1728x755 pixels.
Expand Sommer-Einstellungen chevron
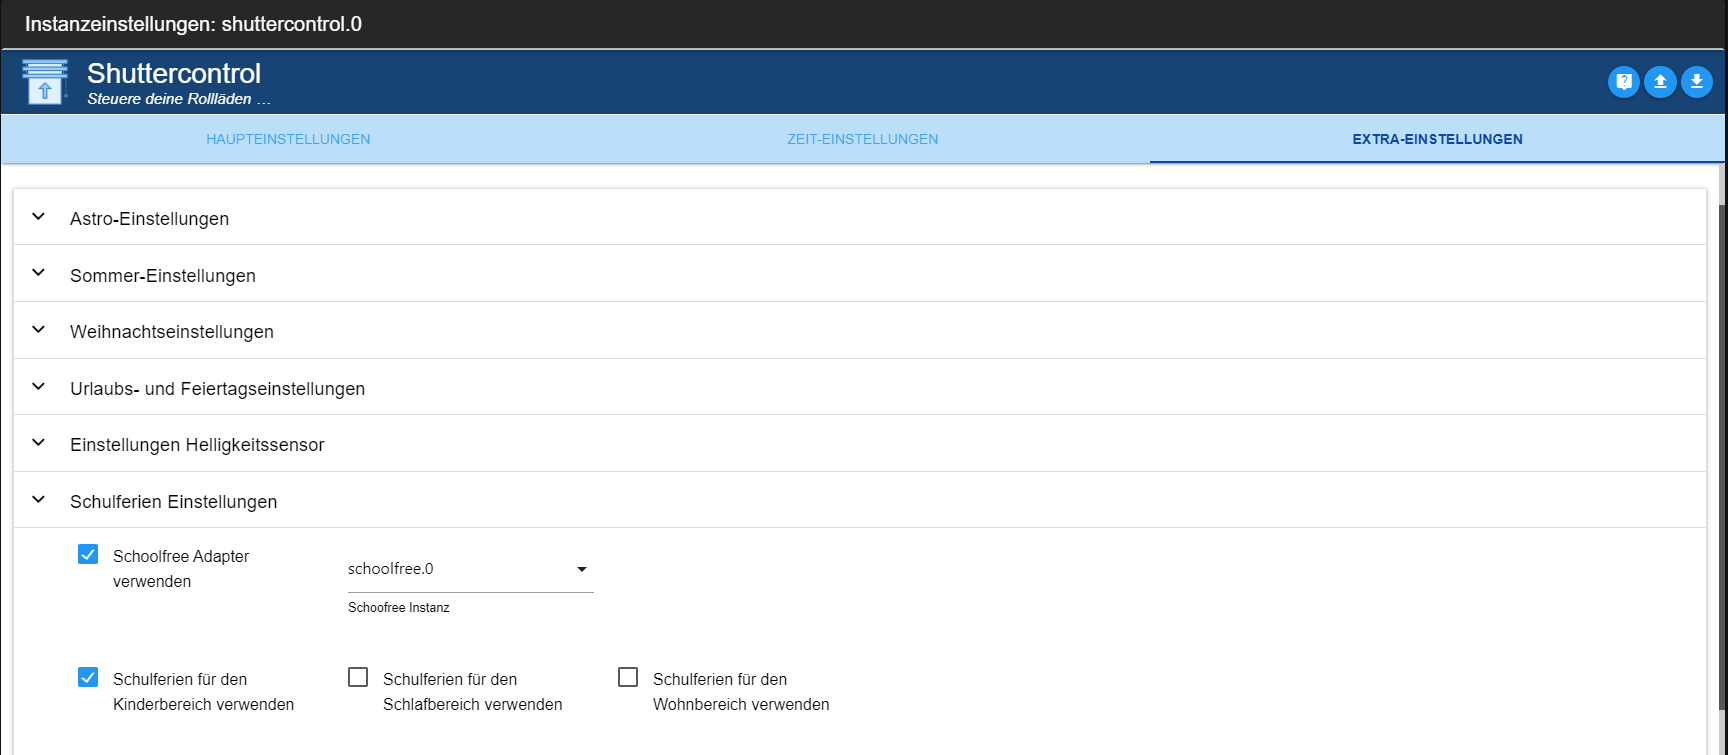pyautogui.click(x=38, y=273)
